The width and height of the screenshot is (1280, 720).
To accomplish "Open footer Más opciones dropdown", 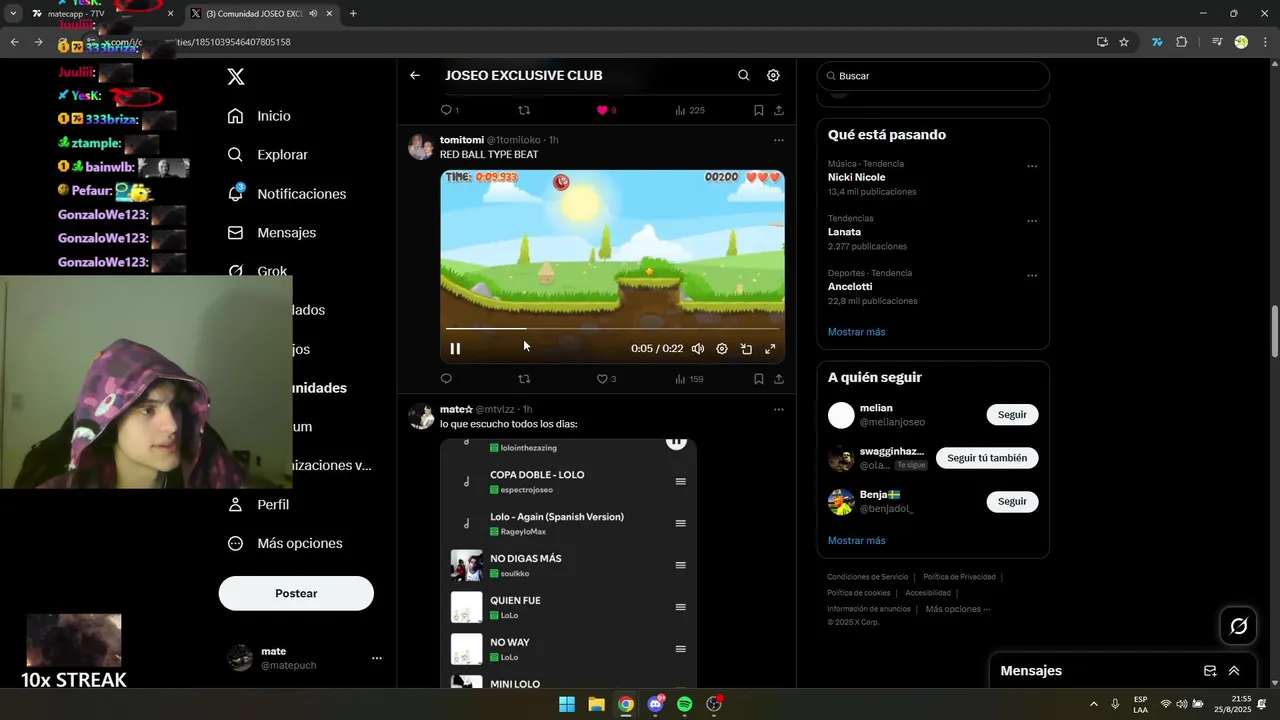I will pyautogui.click(x=958, y=609).
